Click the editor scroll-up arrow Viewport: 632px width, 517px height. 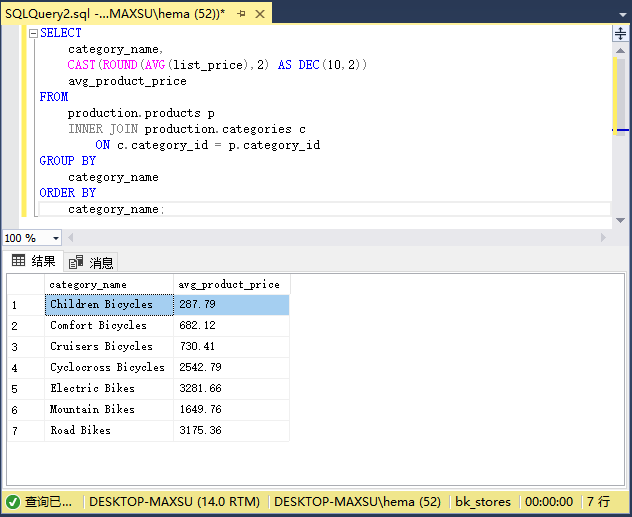tap(620, 51)
